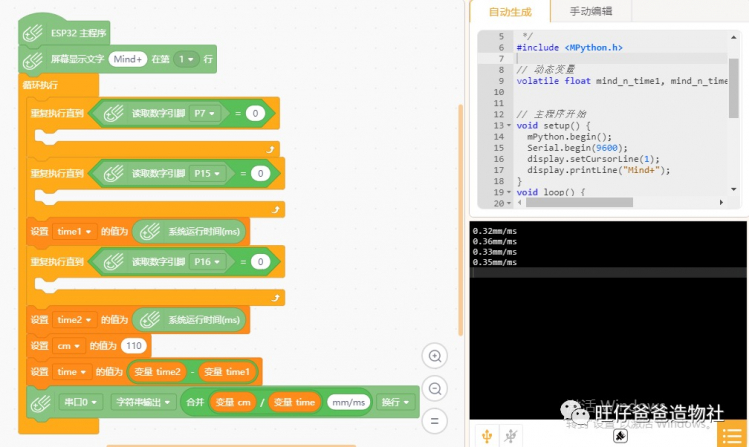
Task: Click the code editor horizontal scrollbar
Action: [x=579, y=202]
